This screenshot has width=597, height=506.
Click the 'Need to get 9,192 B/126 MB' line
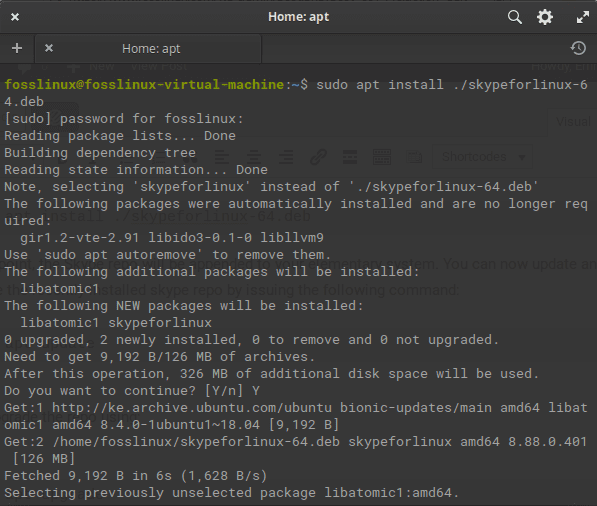[x=160, y=357]
